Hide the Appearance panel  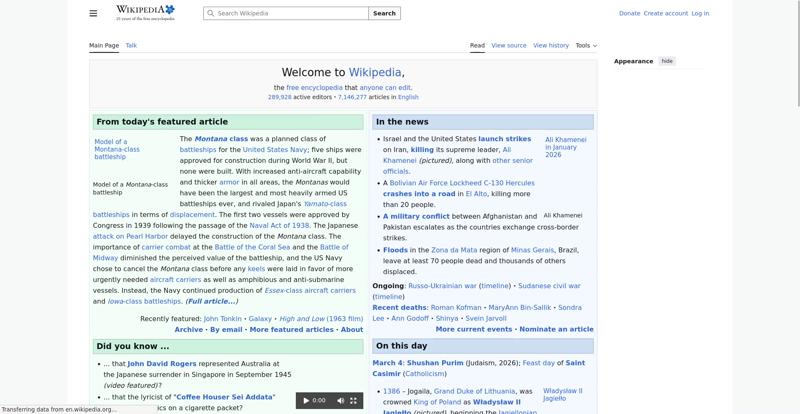(667, 61)
